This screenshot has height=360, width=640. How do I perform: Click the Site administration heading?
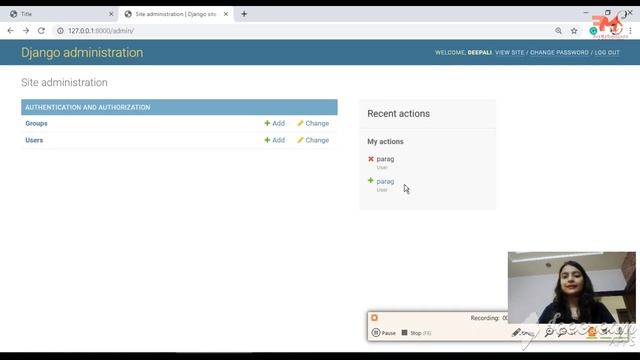(x=64, y=82)
